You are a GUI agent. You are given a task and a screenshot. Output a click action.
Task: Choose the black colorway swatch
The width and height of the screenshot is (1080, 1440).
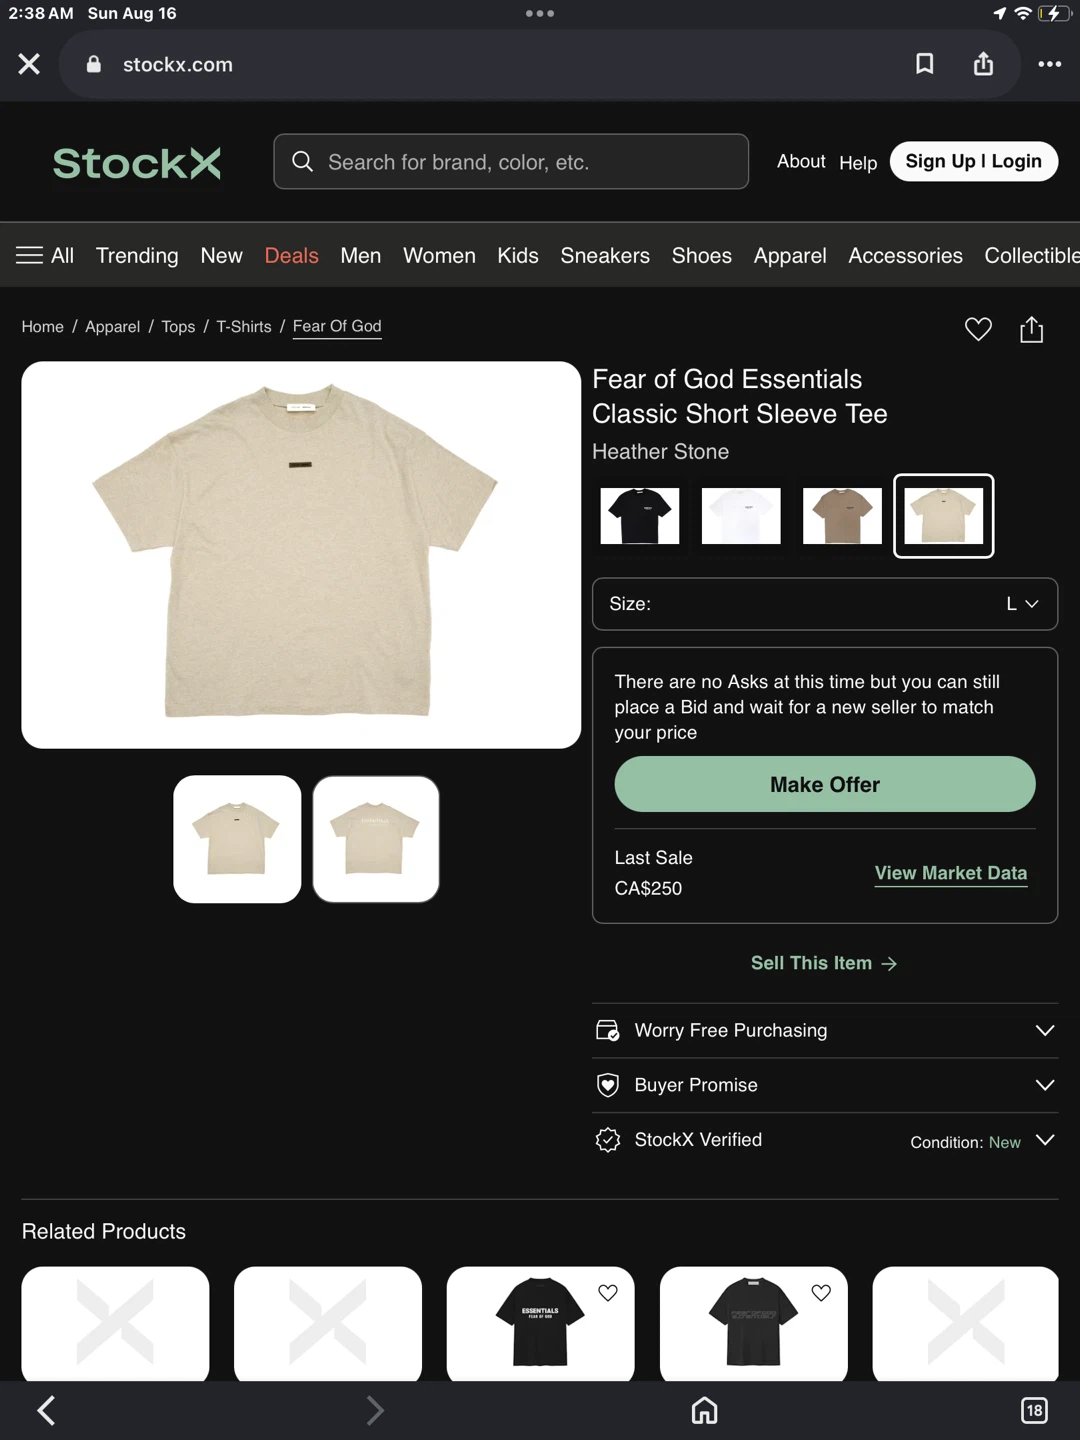click(640, 516)
